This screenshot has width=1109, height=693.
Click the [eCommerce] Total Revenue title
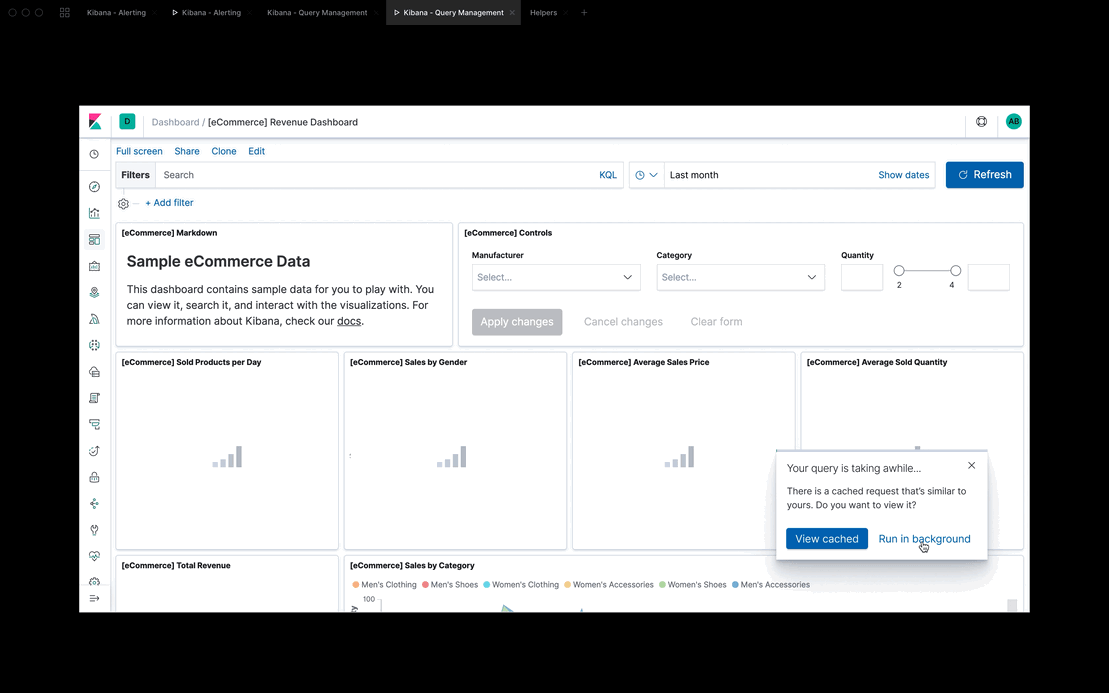[x=176, y=566]
